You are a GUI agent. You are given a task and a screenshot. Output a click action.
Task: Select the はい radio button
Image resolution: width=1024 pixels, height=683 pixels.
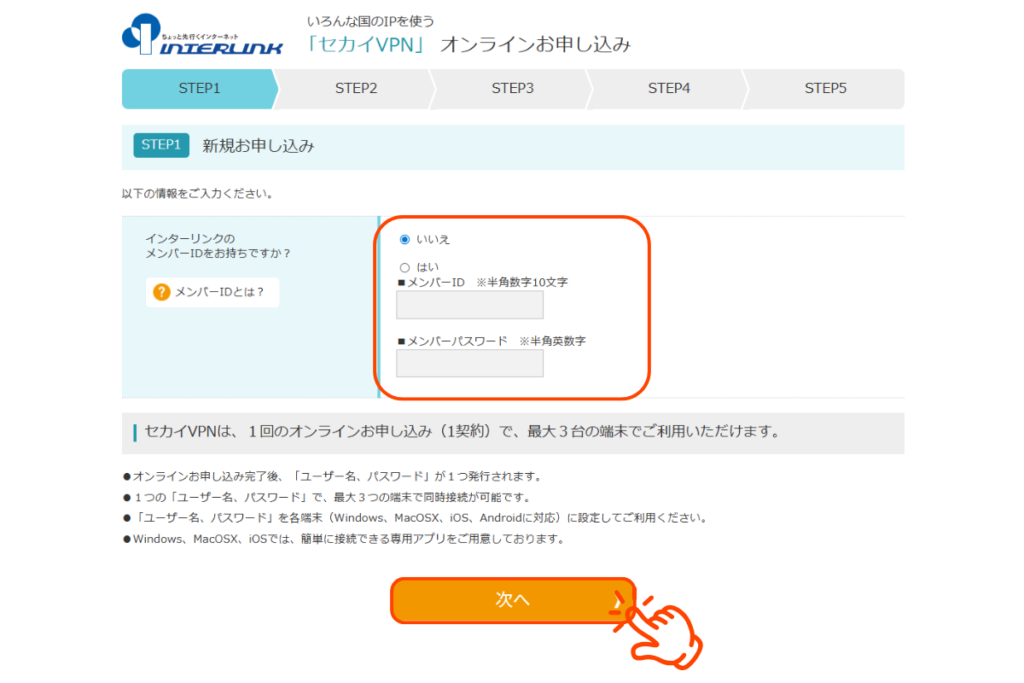point(405,267)
